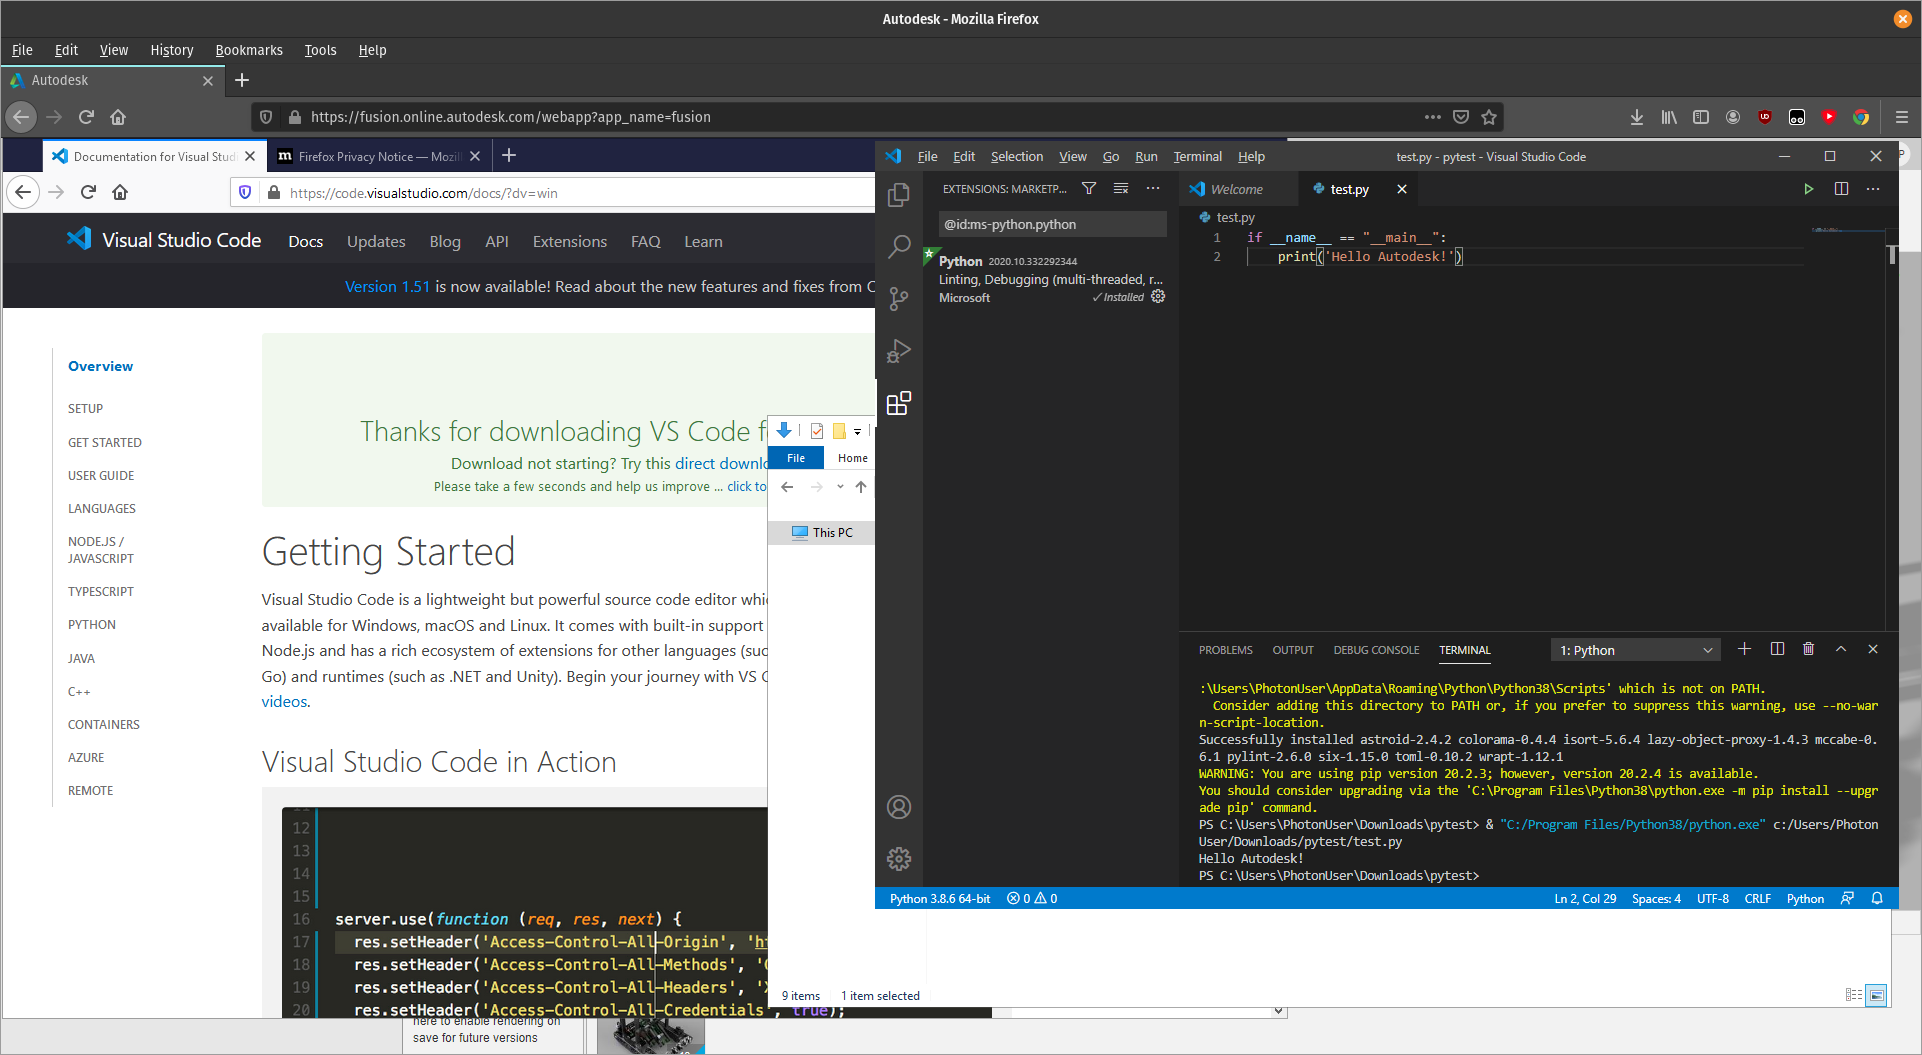Open VS Code Terminal menu
This screenshot has height=1055, width=1922.
point(1197,156)
